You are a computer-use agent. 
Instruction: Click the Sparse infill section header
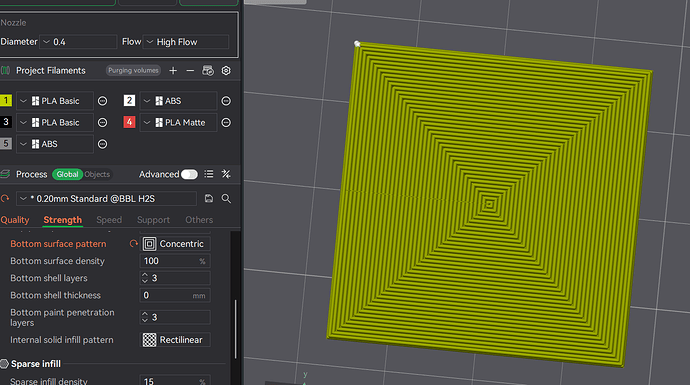(36, 364)
